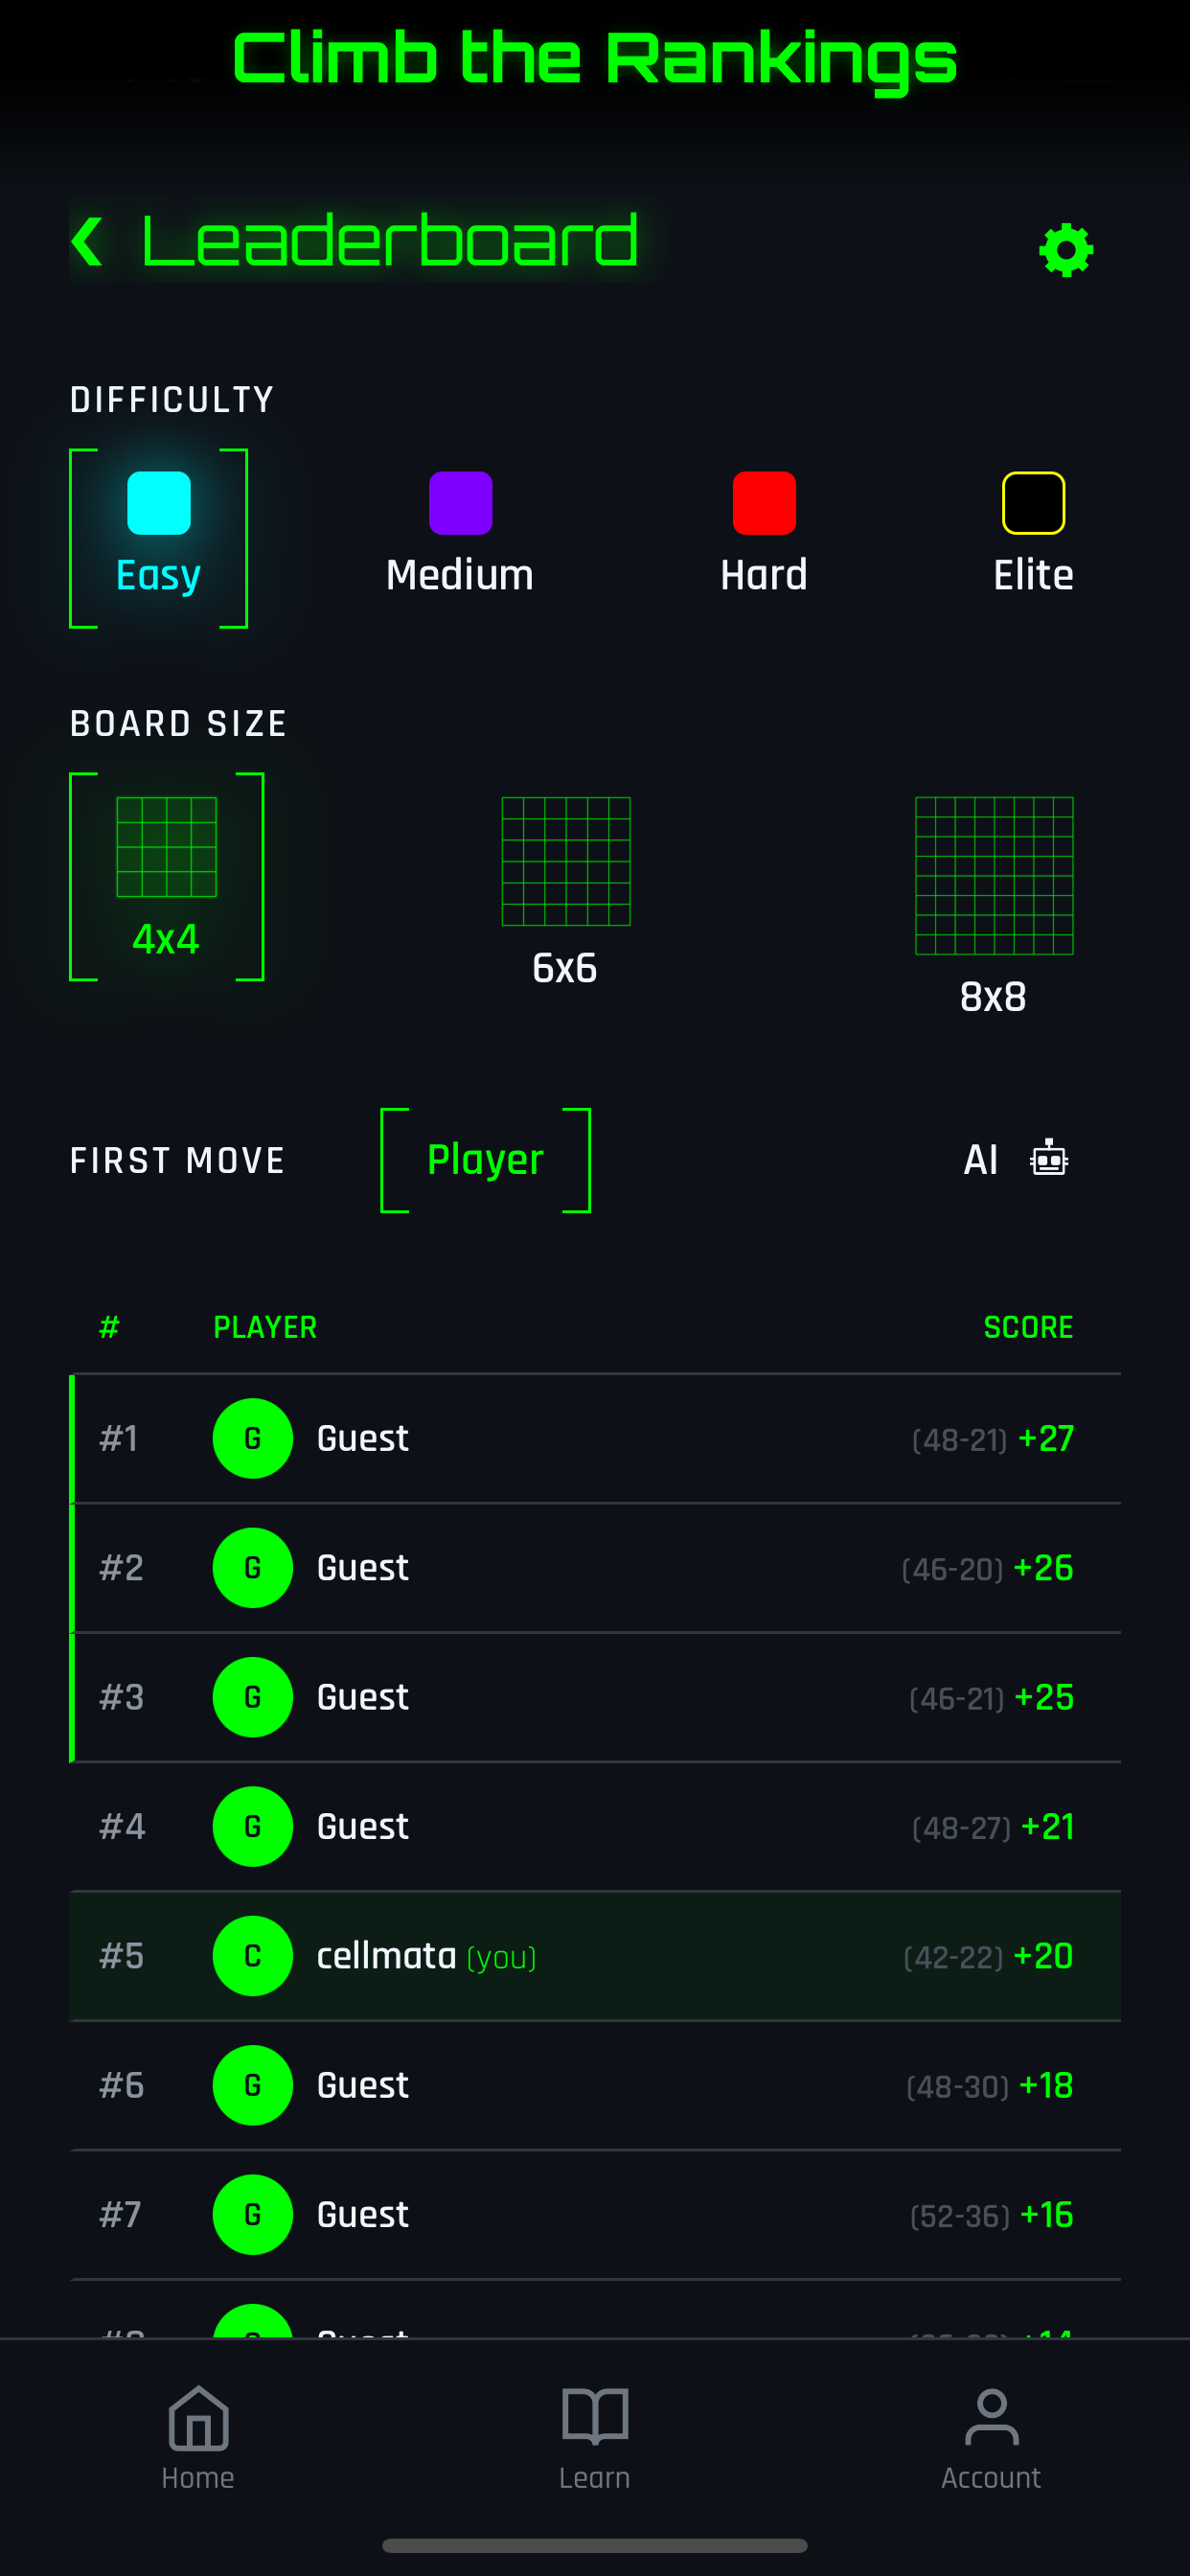This screenshot has height=2576, width=1190.
Task: Tap your highlighted #5 cellmata row
Action: click(595, 1955)
